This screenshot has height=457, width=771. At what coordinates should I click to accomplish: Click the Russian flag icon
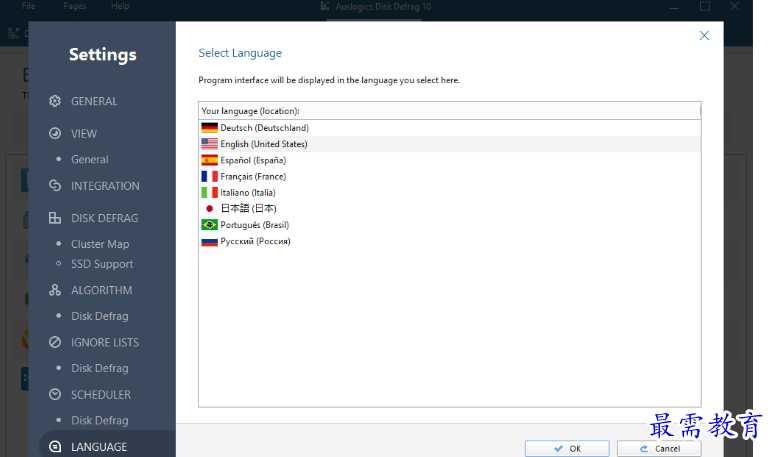coord(209,242)
